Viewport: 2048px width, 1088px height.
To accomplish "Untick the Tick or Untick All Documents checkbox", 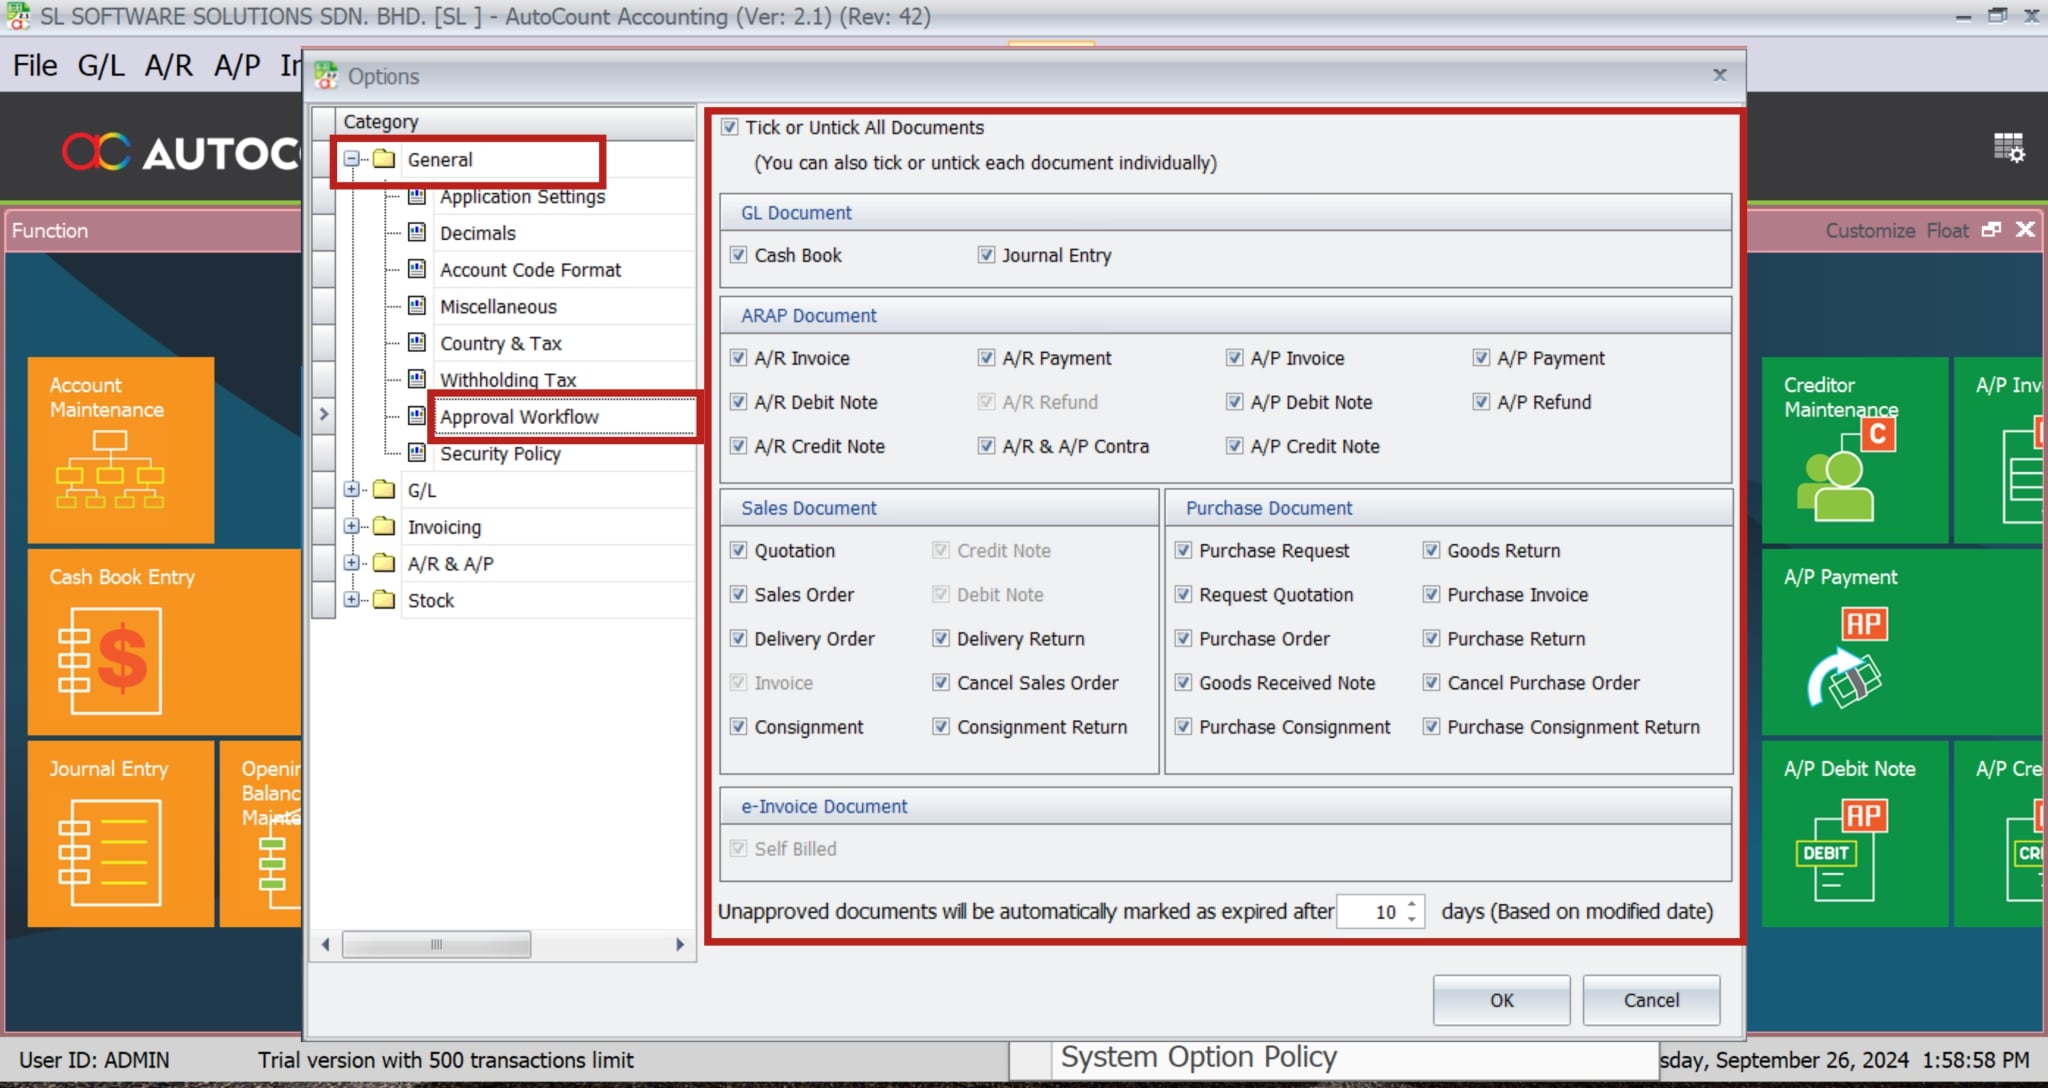I will click(729, 127).
